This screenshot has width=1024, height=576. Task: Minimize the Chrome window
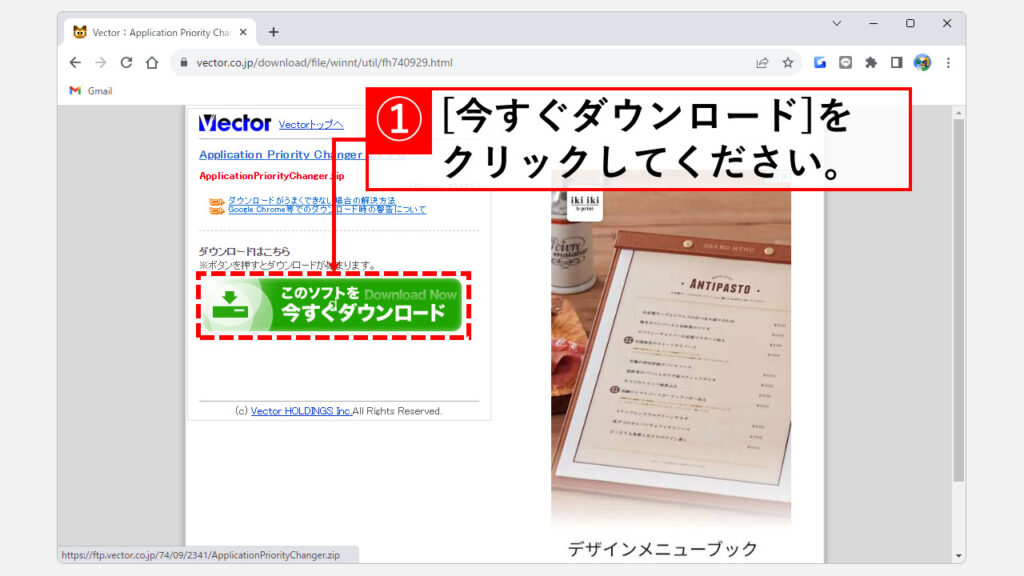tap(873, 24)
